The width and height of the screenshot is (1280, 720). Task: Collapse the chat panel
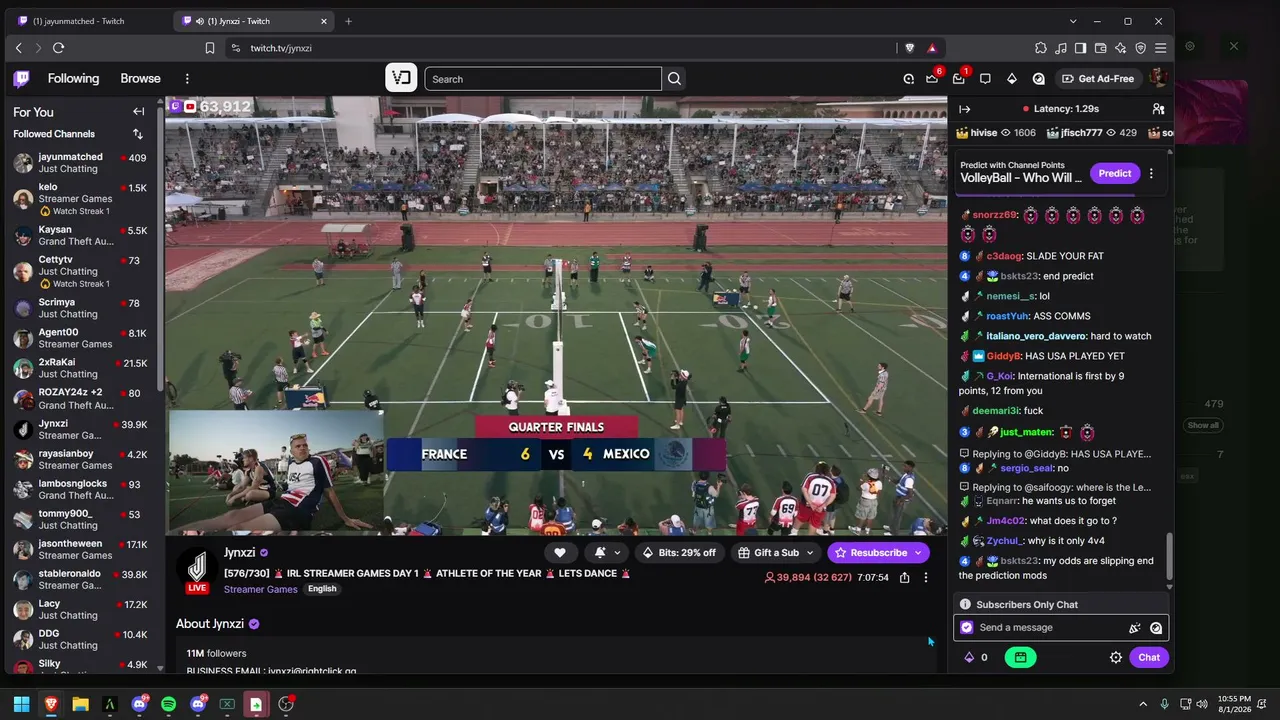[964, 109]
